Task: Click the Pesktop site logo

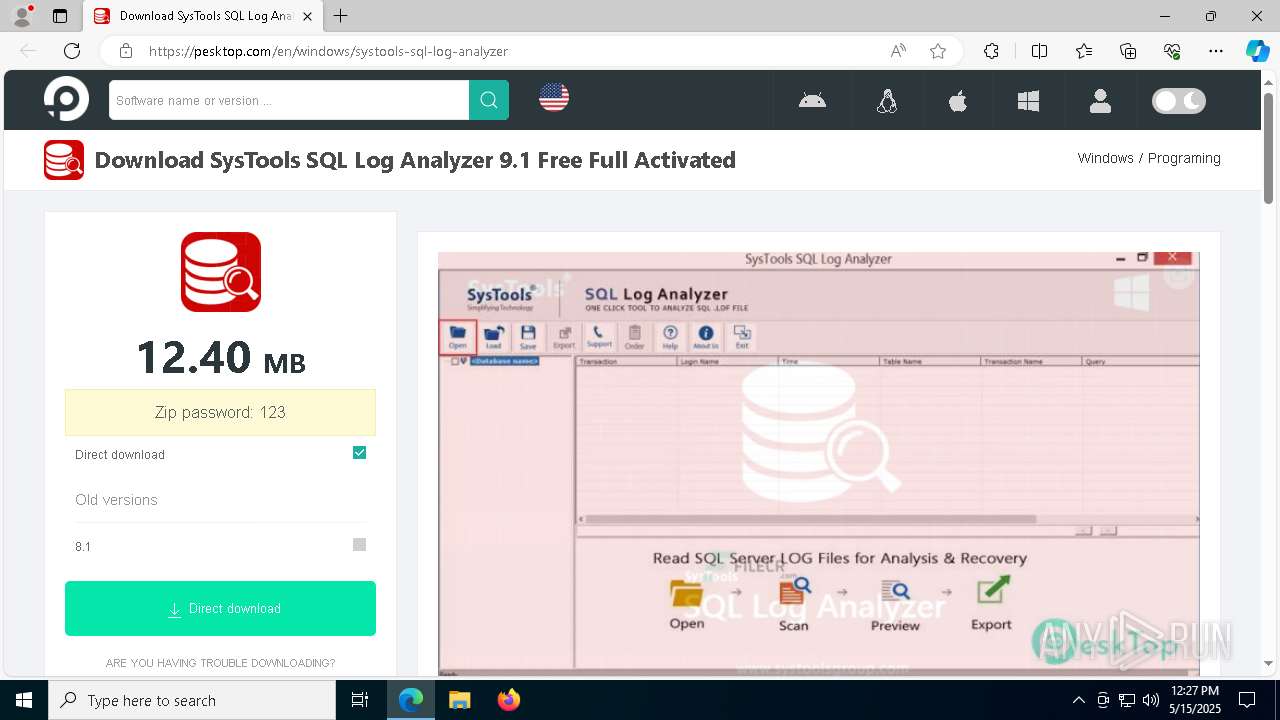Action: [x=66, y=99]
